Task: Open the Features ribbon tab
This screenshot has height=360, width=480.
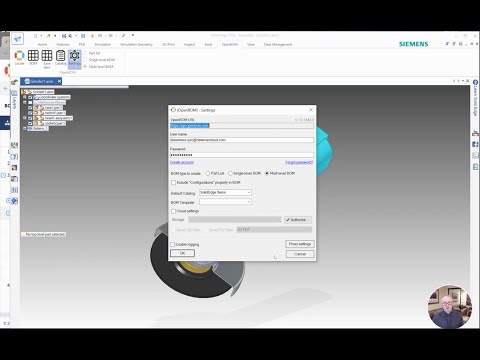Action: pos(63,44)
